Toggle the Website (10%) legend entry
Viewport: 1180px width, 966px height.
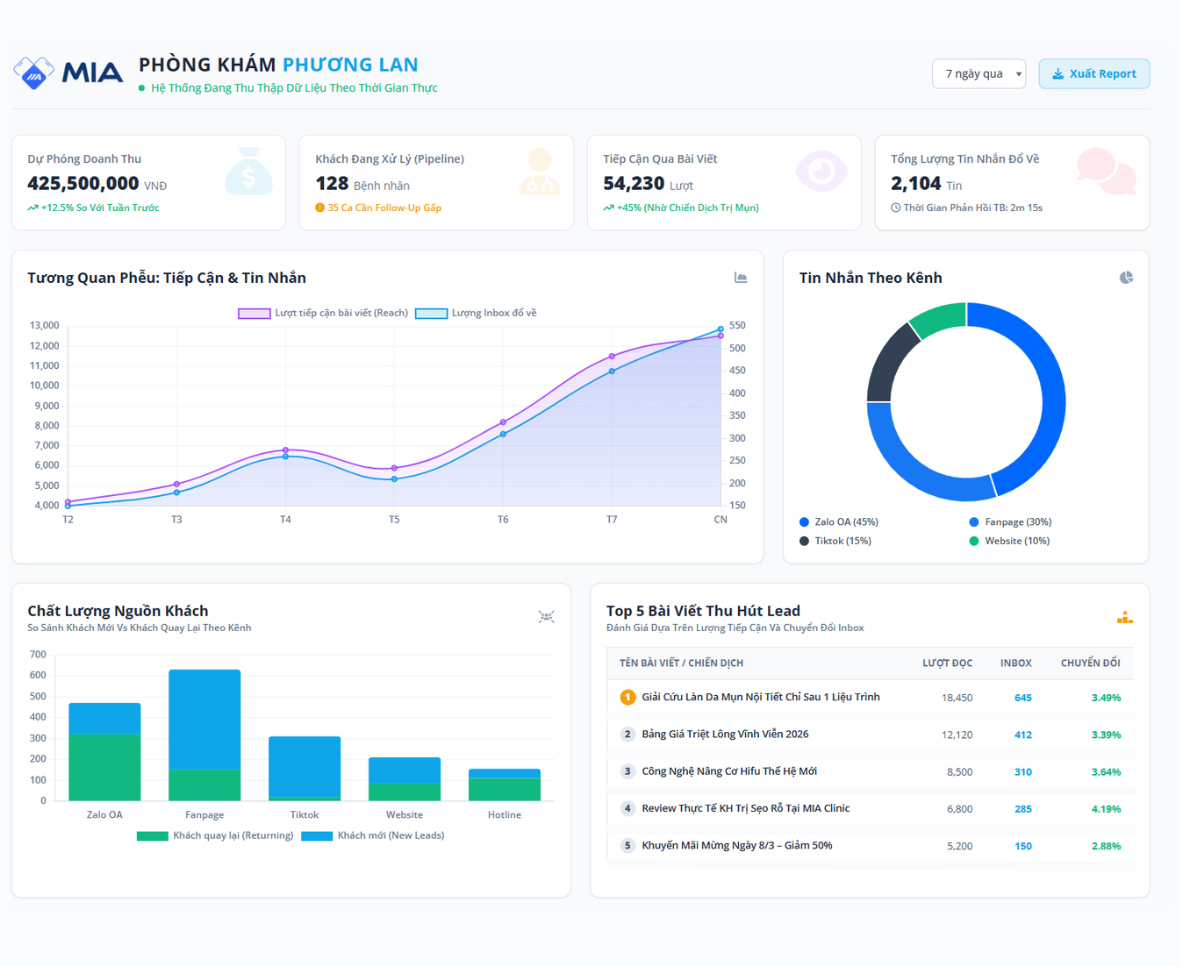click(1009, 541)
